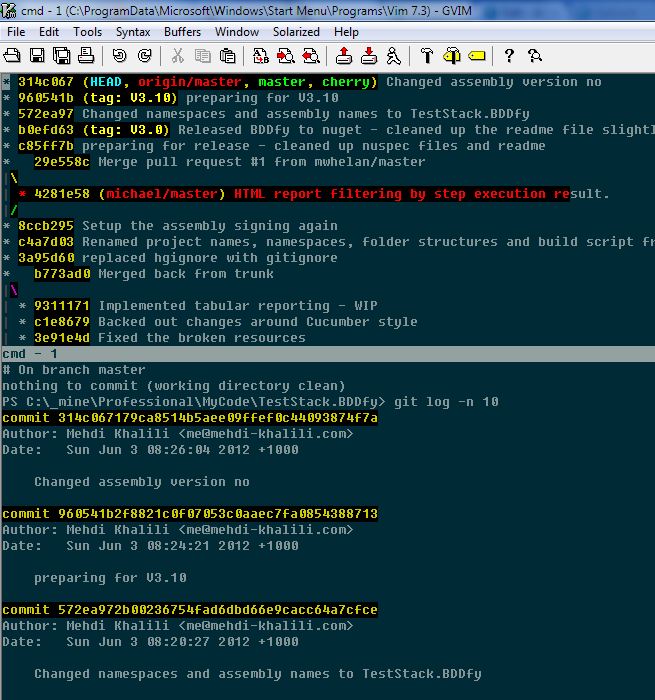Screen dimensions: 655x700
Task: Click the Redo toolbar icon
Action: tap(144, 56)
